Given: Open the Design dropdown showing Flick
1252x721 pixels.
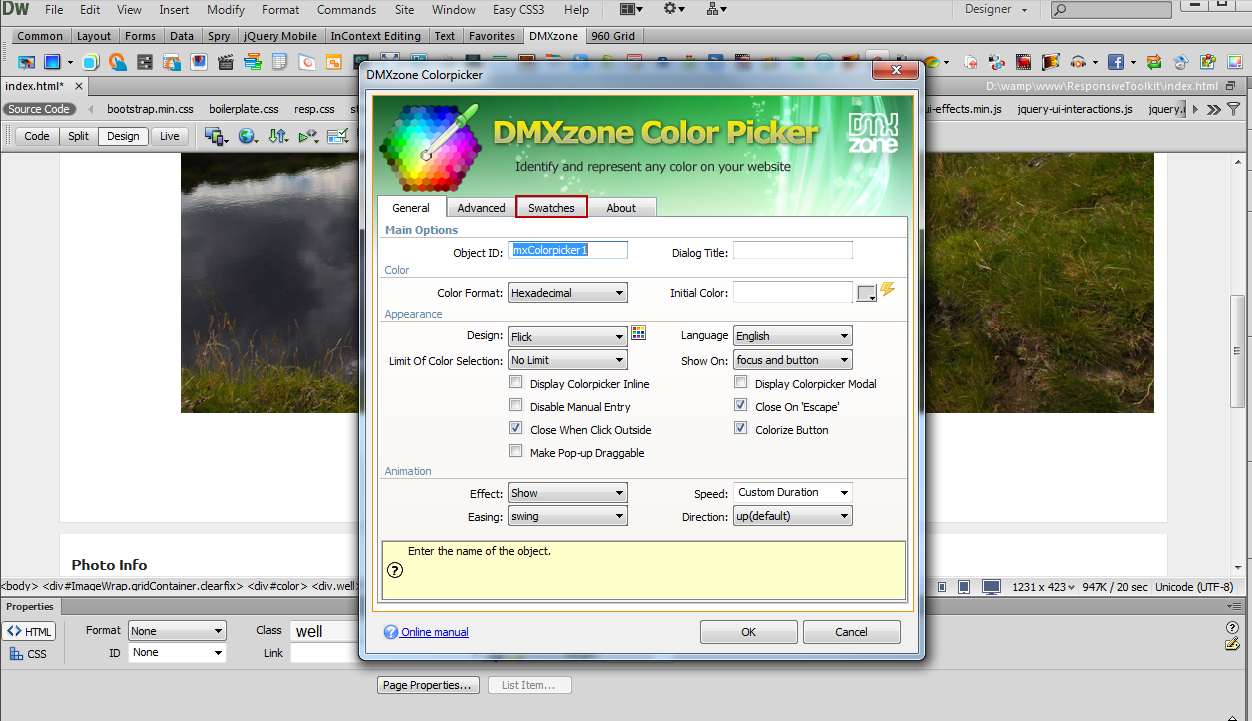Looking at the screenshot, I should tap(568, 336).
